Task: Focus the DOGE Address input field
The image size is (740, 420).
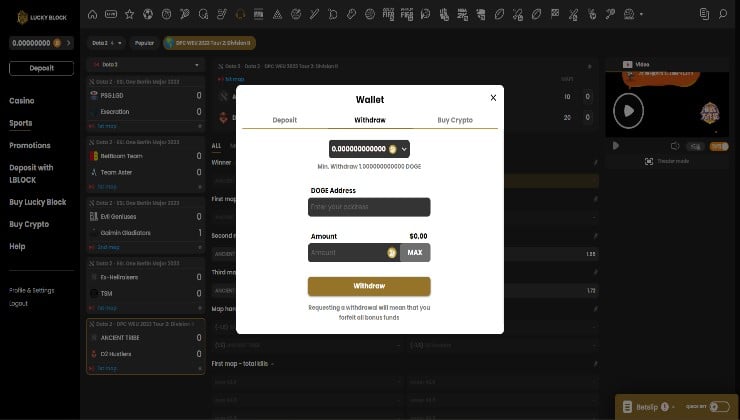Action: tap(369, 207)
